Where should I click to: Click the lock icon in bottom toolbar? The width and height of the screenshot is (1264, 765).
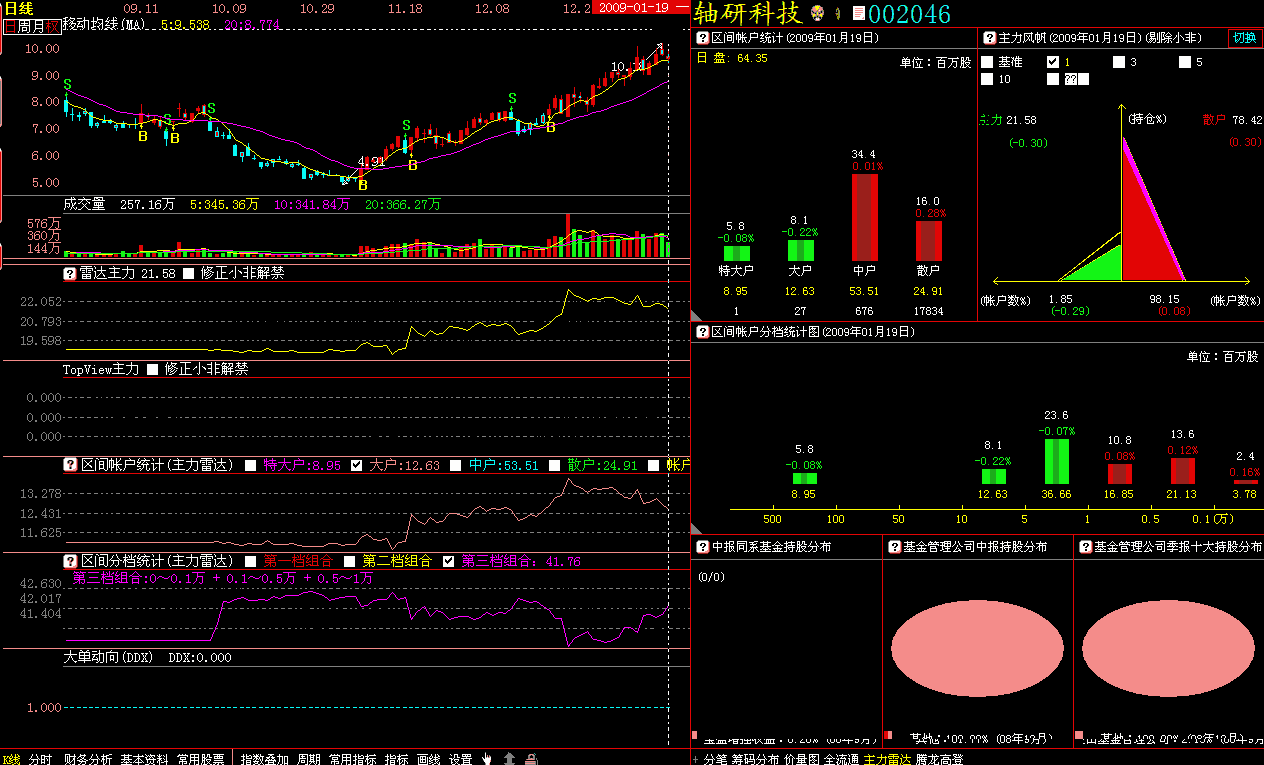tap(531, 758)
